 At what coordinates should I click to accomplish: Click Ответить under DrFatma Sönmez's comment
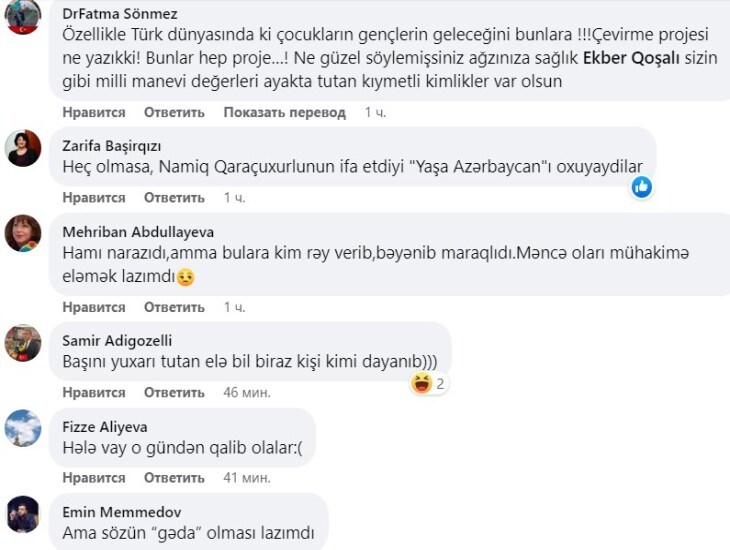pyautogui.click(x=174, y=113)
